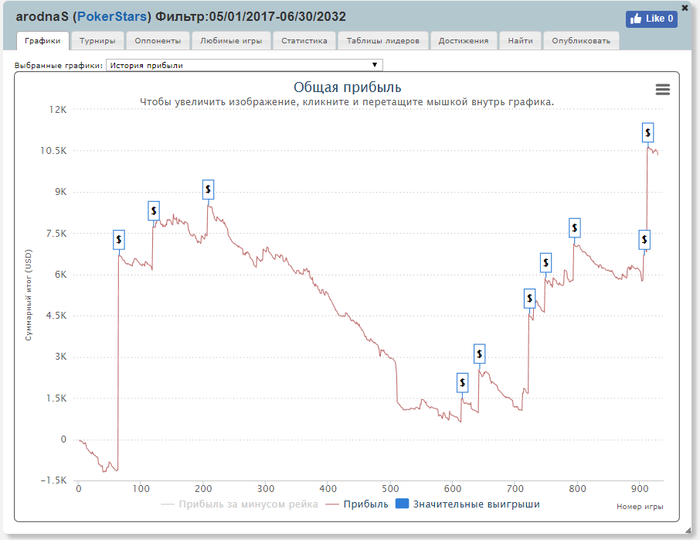700x540 pixels.
Task: Click the Номер игры axis title
Action: [640, 507]
